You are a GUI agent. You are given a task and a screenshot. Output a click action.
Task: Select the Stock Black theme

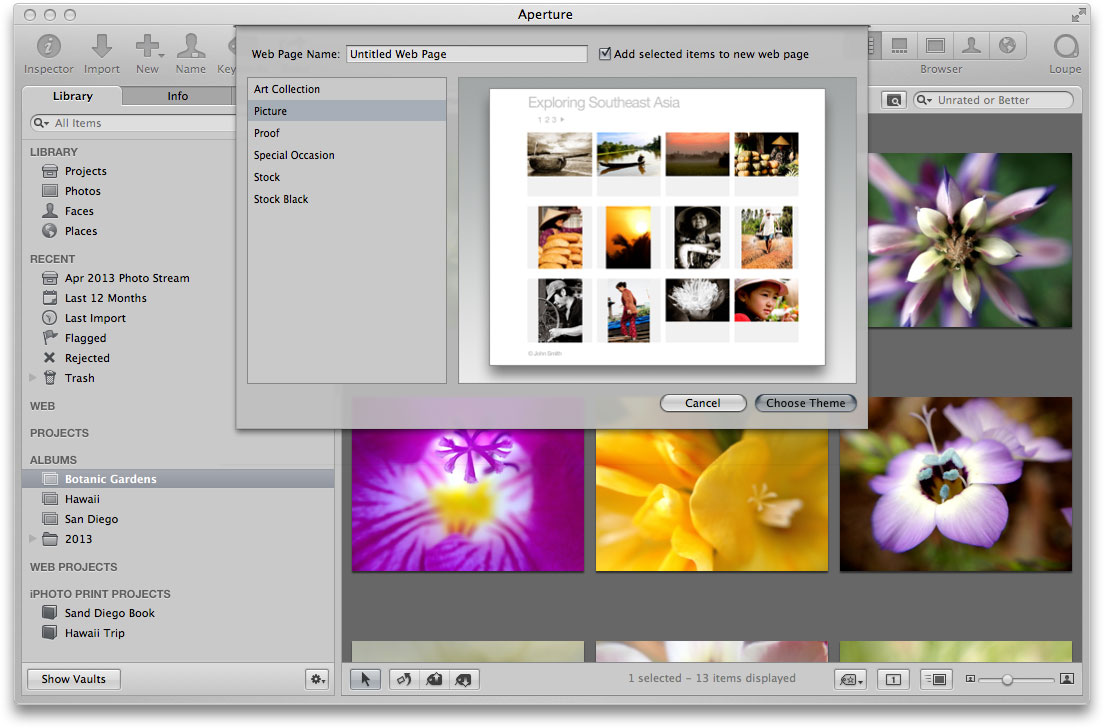coord(281,199)
